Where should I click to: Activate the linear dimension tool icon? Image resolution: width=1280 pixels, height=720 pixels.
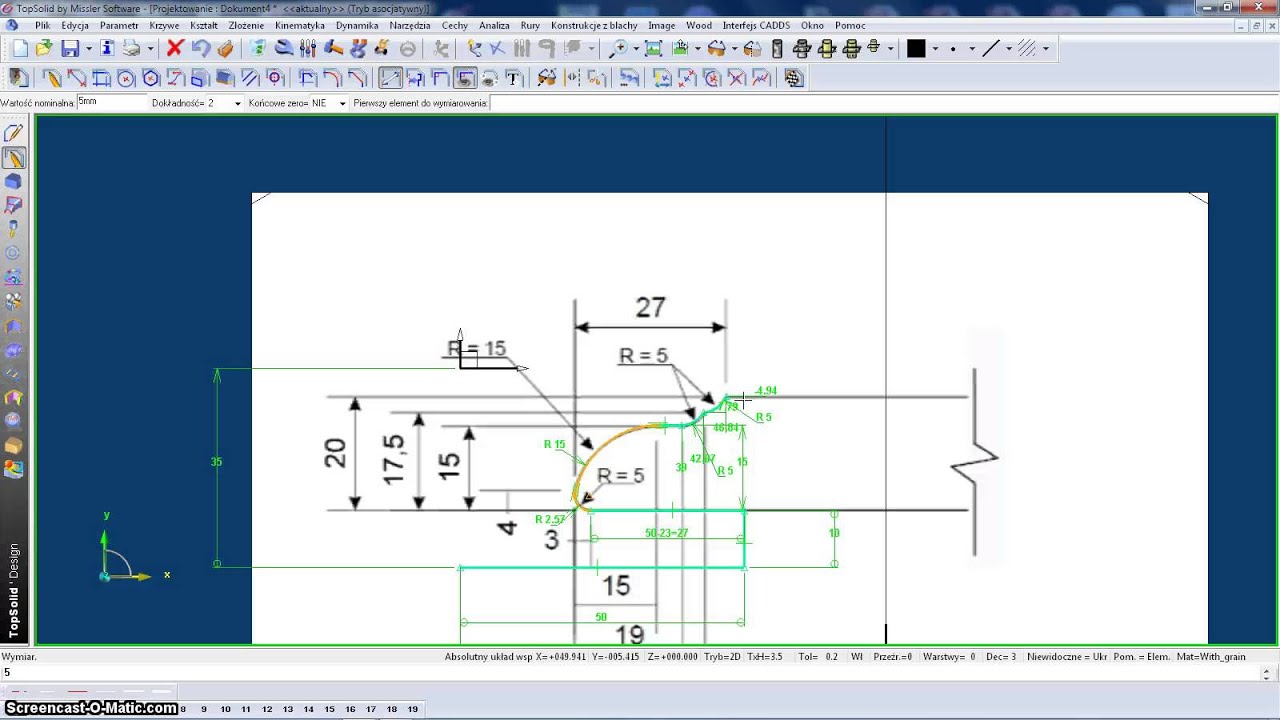point(390,78)
